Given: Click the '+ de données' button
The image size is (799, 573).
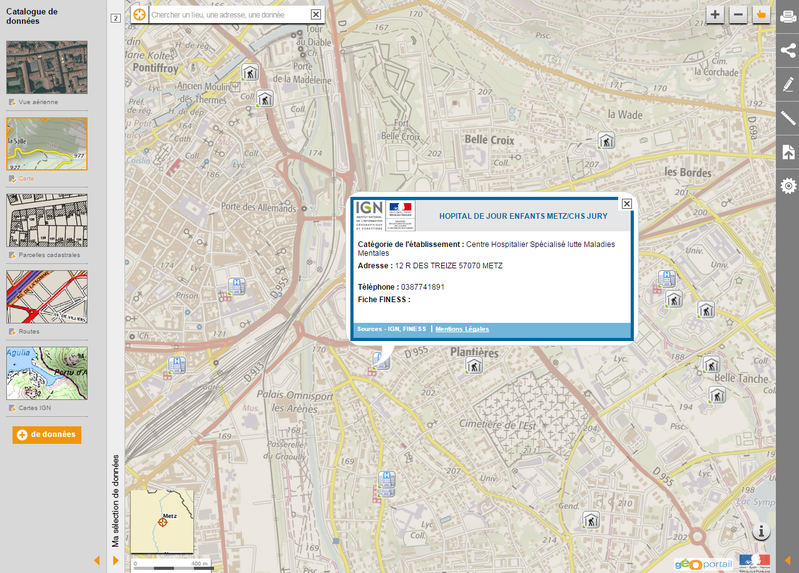Looking at the screenshot, I should [47, 434].
